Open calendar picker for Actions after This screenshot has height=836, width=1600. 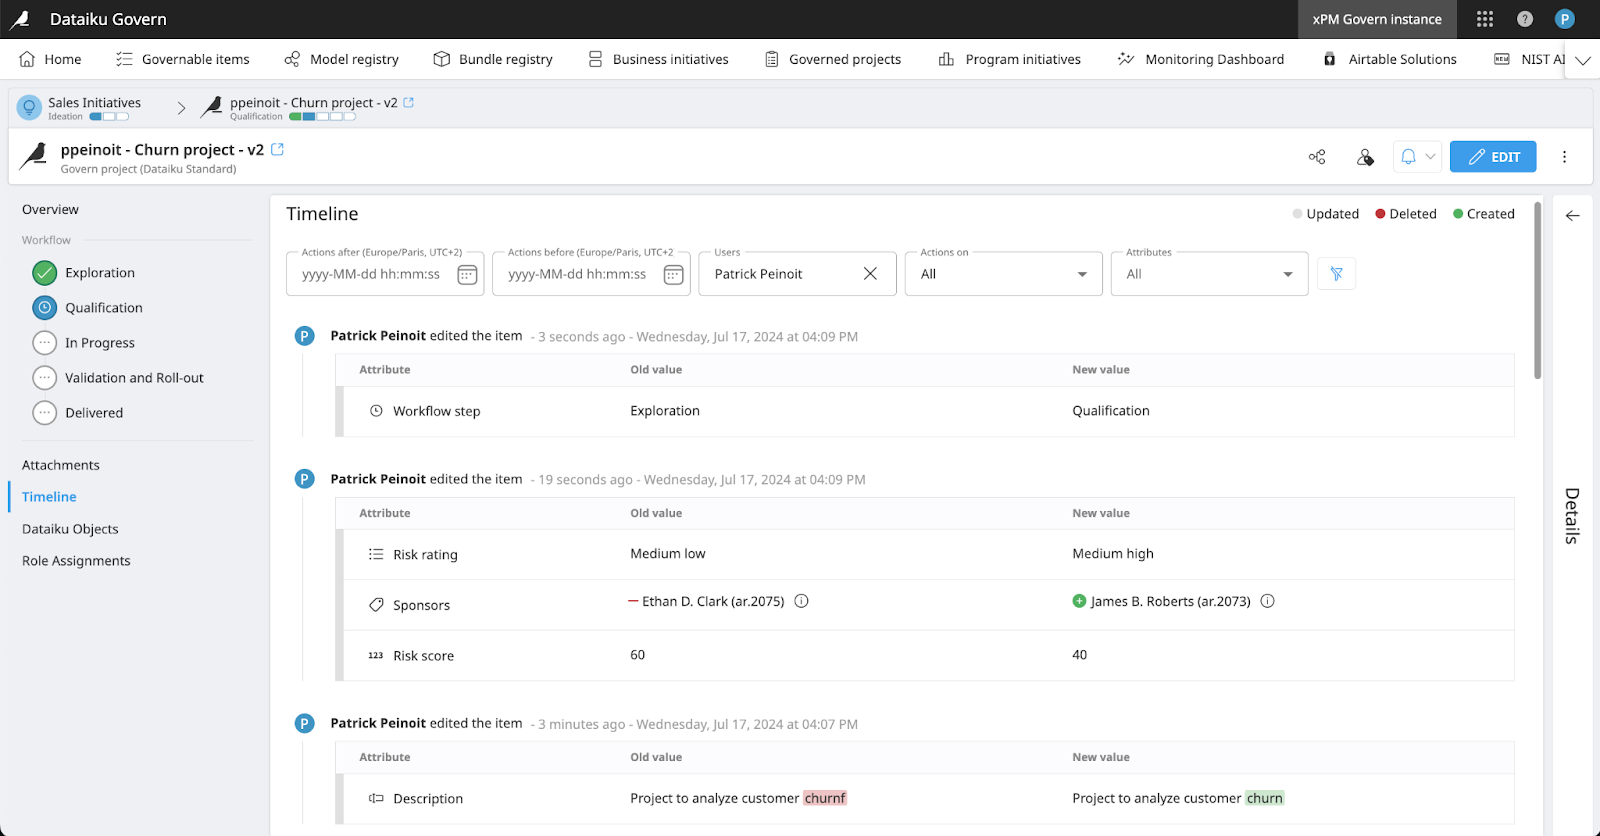pos(467,275)
